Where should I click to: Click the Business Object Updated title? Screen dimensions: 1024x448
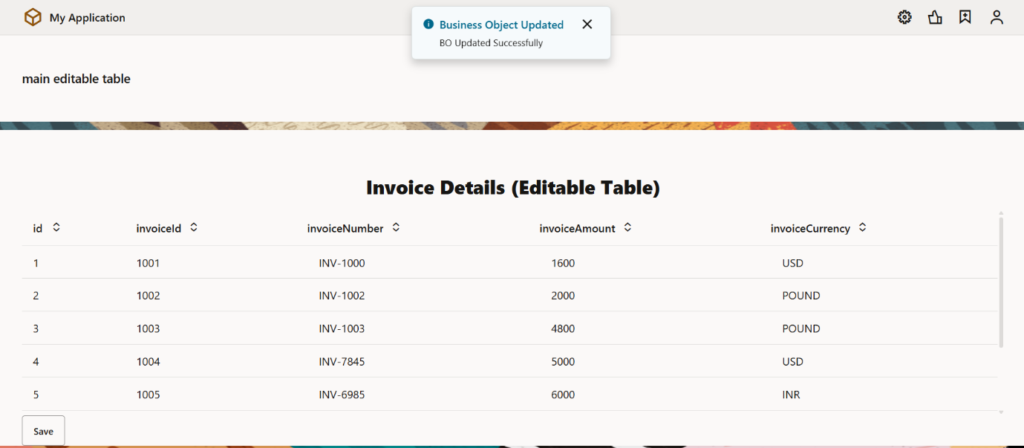click(x=501, y=24)
